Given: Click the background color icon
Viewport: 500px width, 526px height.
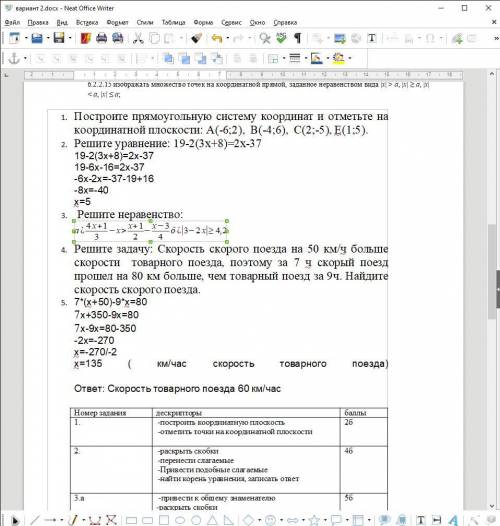Looking at the screenshot, I should pos(338,58).
